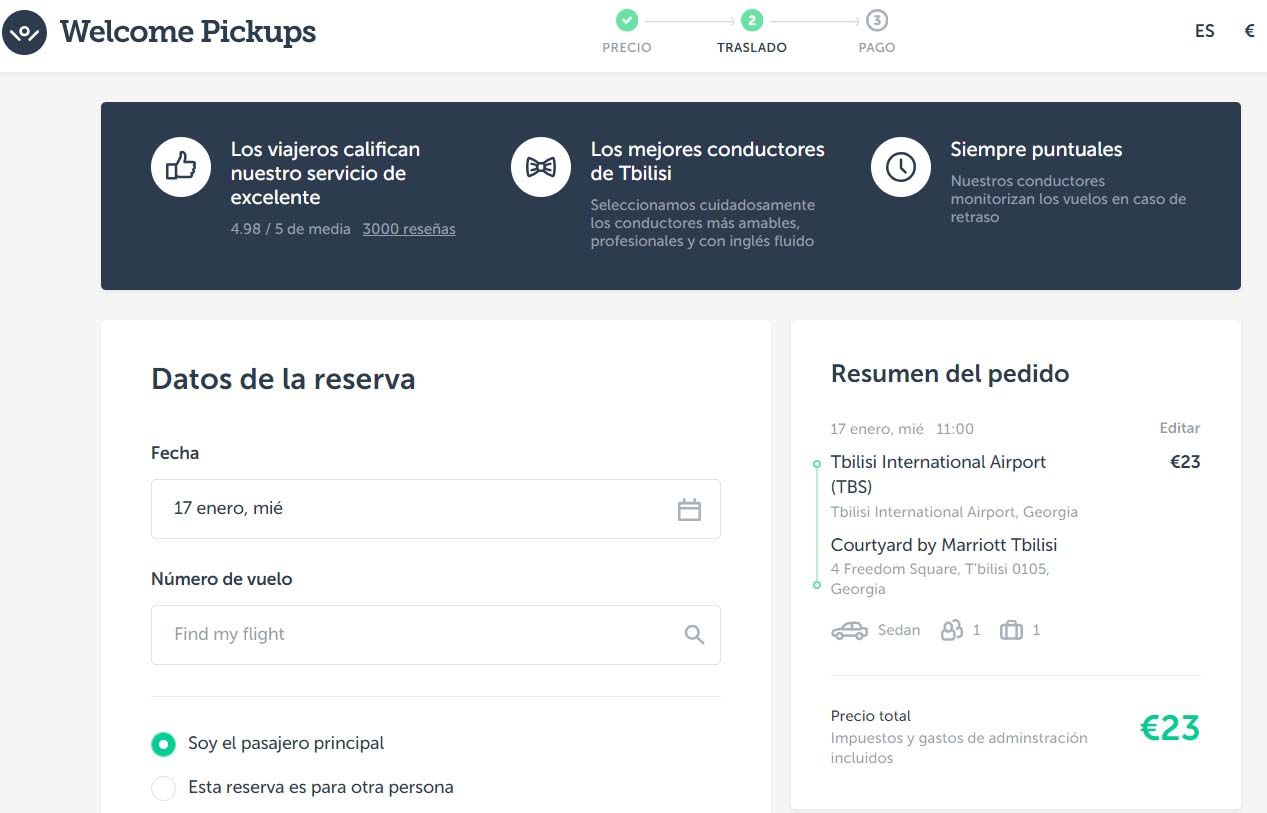Go to the TRASLADO step label
This screenshot has height=813, width=1267.
click(x=752, y=47)
